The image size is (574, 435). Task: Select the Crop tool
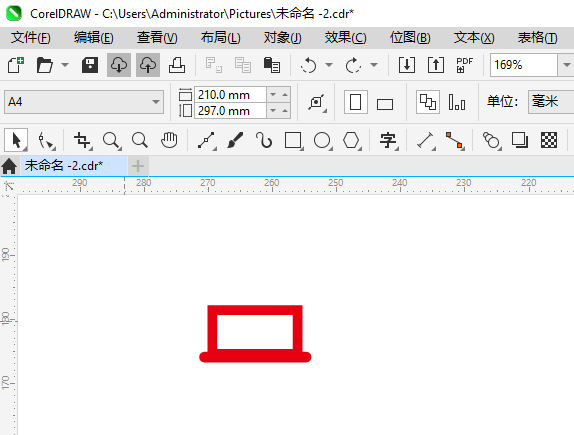[x=82, y=141]
